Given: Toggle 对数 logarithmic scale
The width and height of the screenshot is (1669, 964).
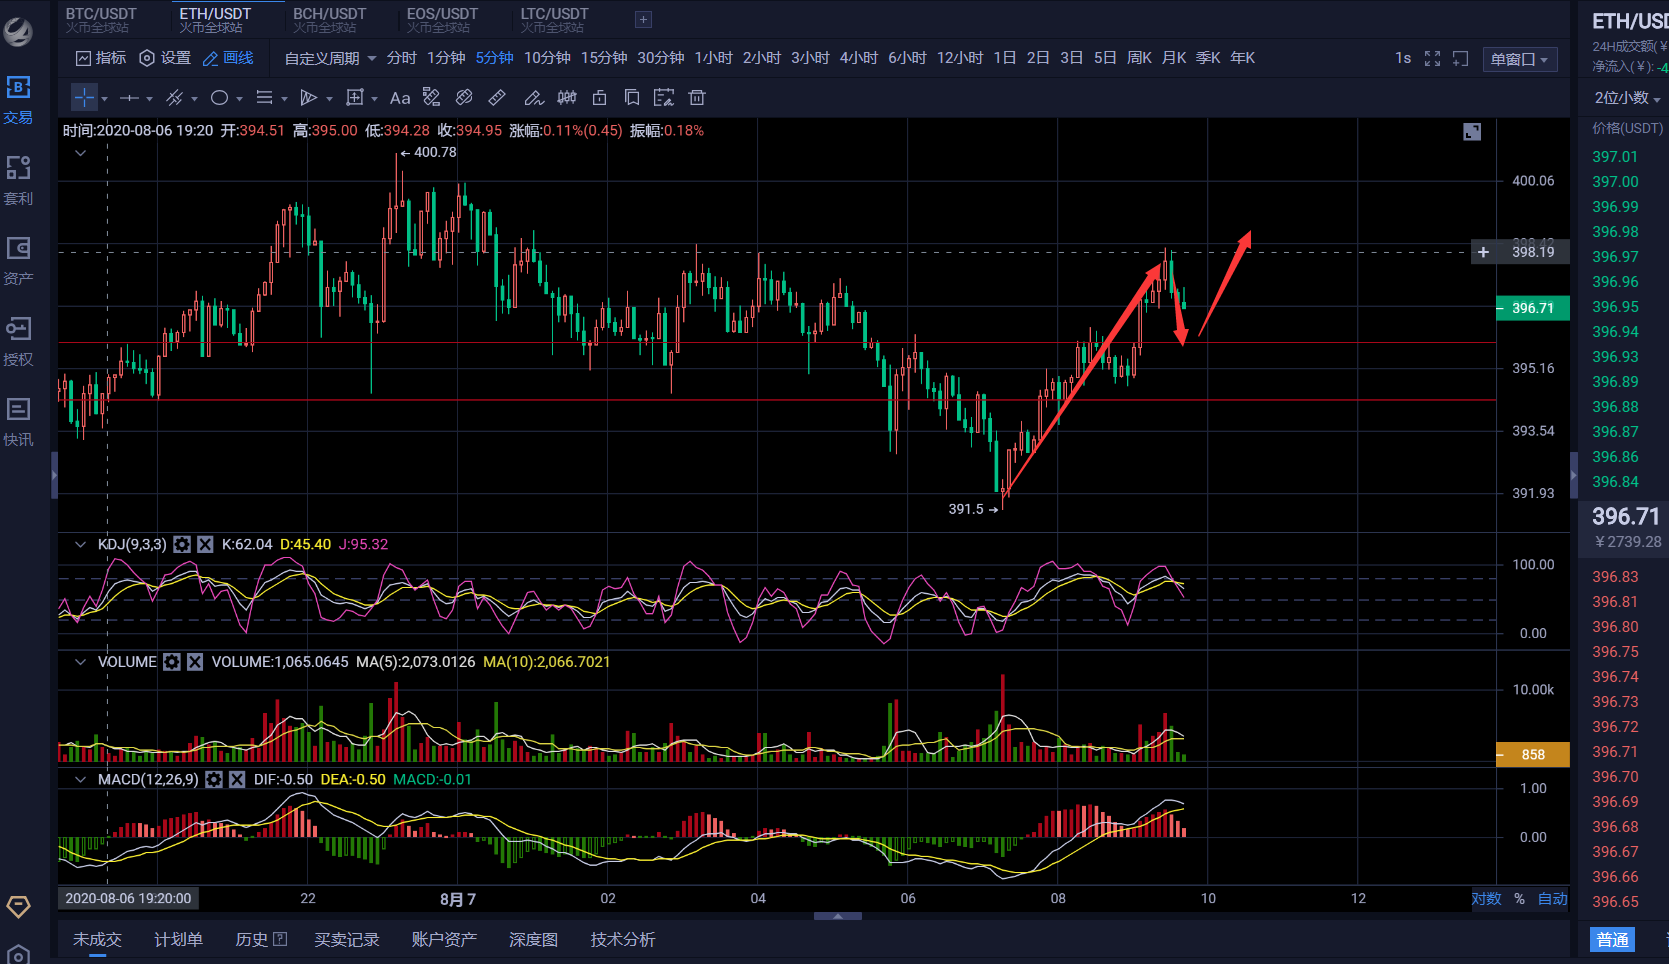Looking at the screenshot, I should (1486, 899).
